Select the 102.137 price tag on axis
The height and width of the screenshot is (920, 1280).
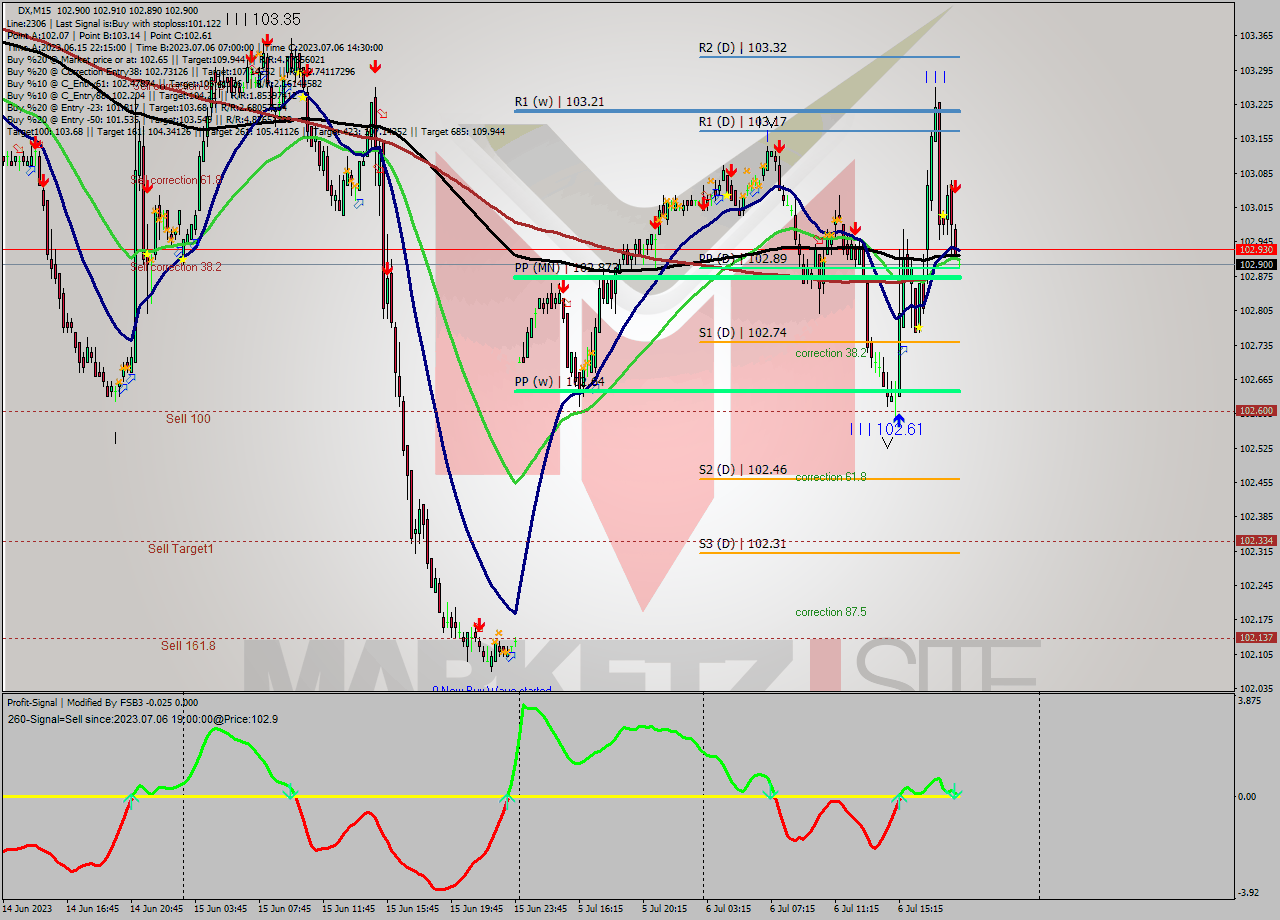tap(1255, 638)
